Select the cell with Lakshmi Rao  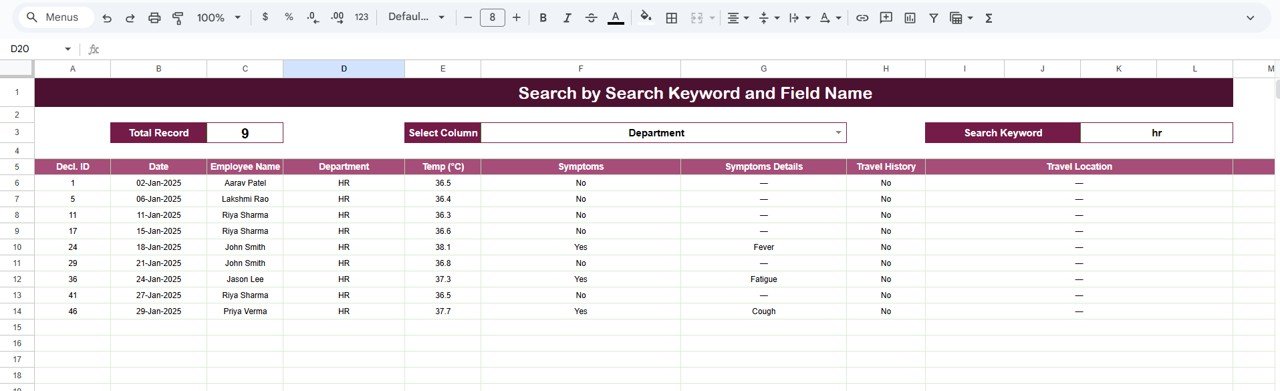click(x=245, y=199)
